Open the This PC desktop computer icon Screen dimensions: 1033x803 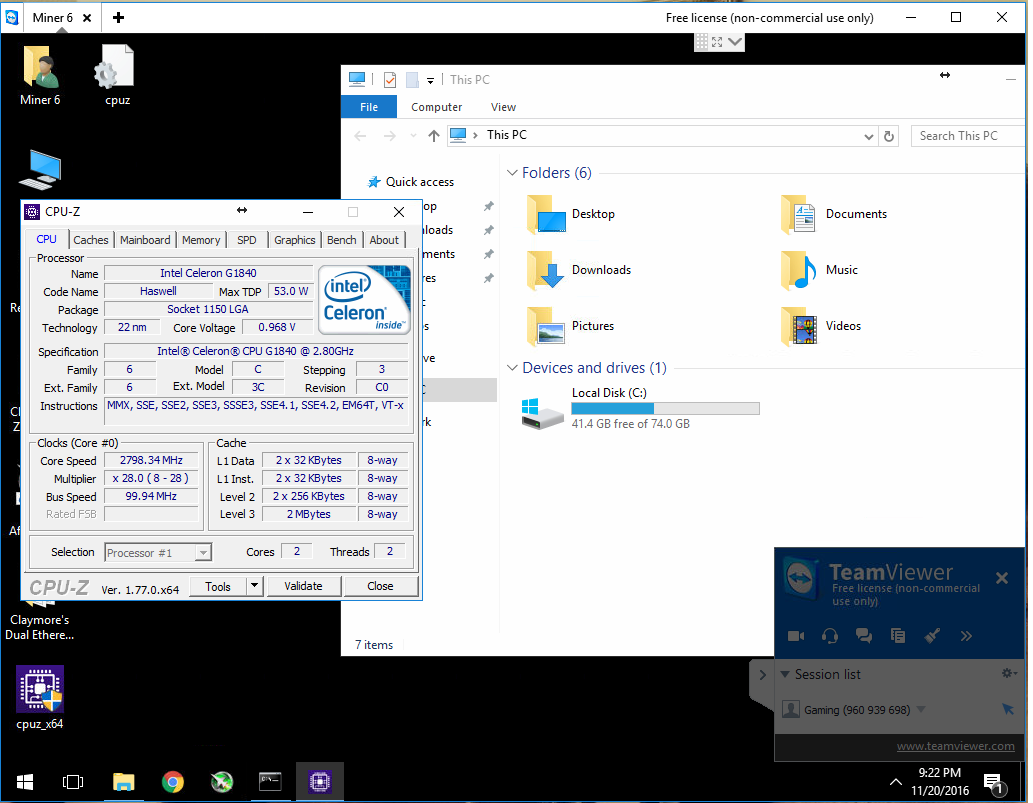click(x=40, y=169)
